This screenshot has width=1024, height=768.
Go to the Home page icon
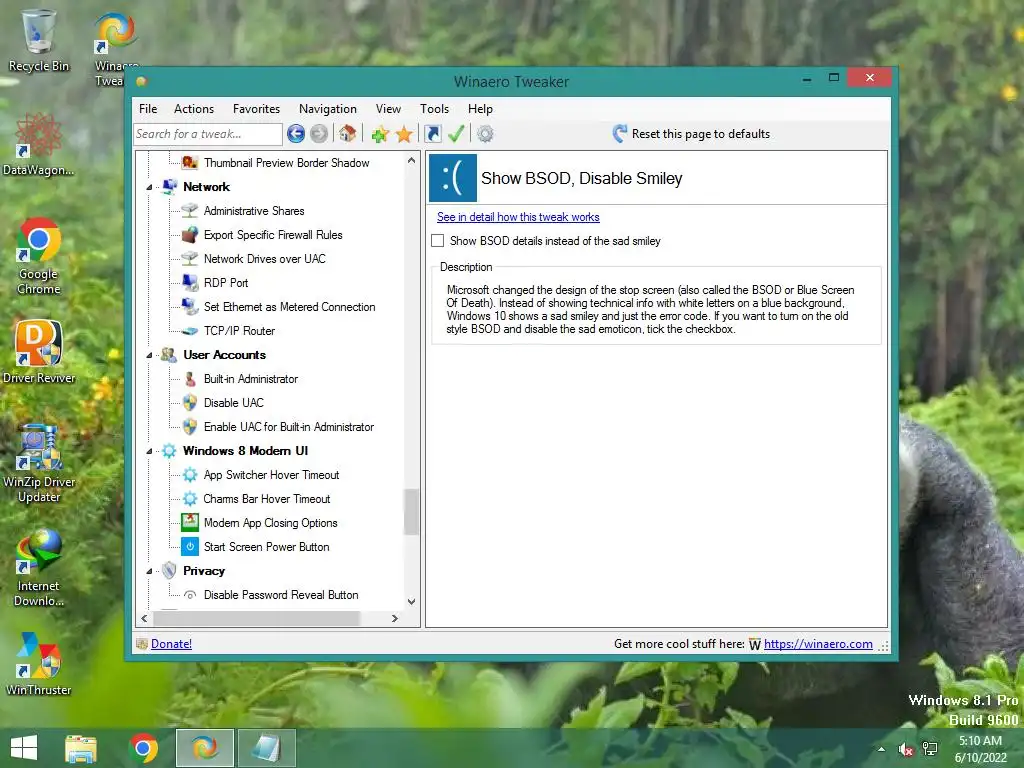[347, 134]
